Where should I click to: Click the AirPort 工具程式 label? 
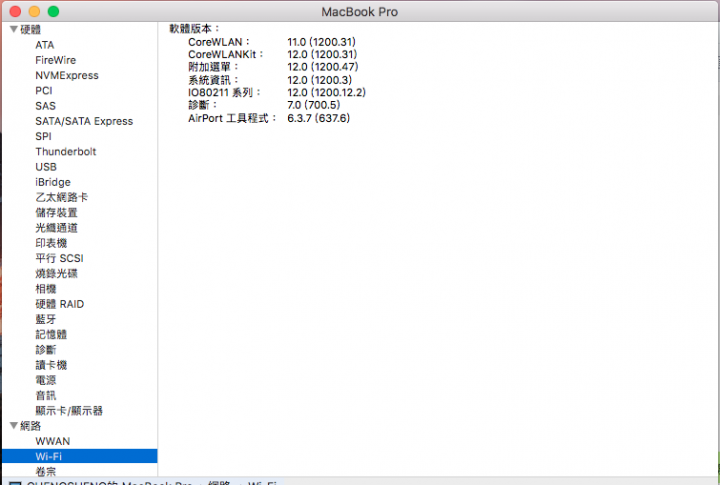click(x=232, y=118)
